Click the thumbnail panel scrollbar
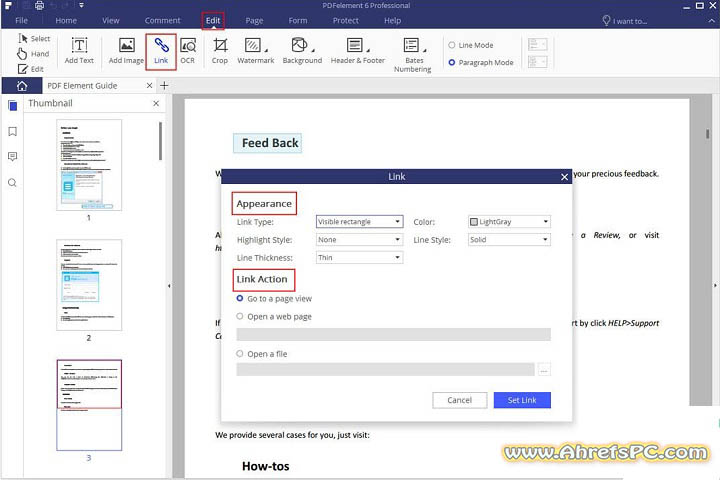This screenshot has width=720, height=480. [160, 141]
